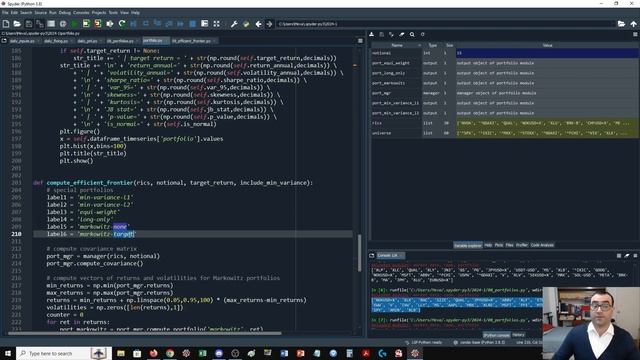Select the IPython console tab

pos(496,335)
